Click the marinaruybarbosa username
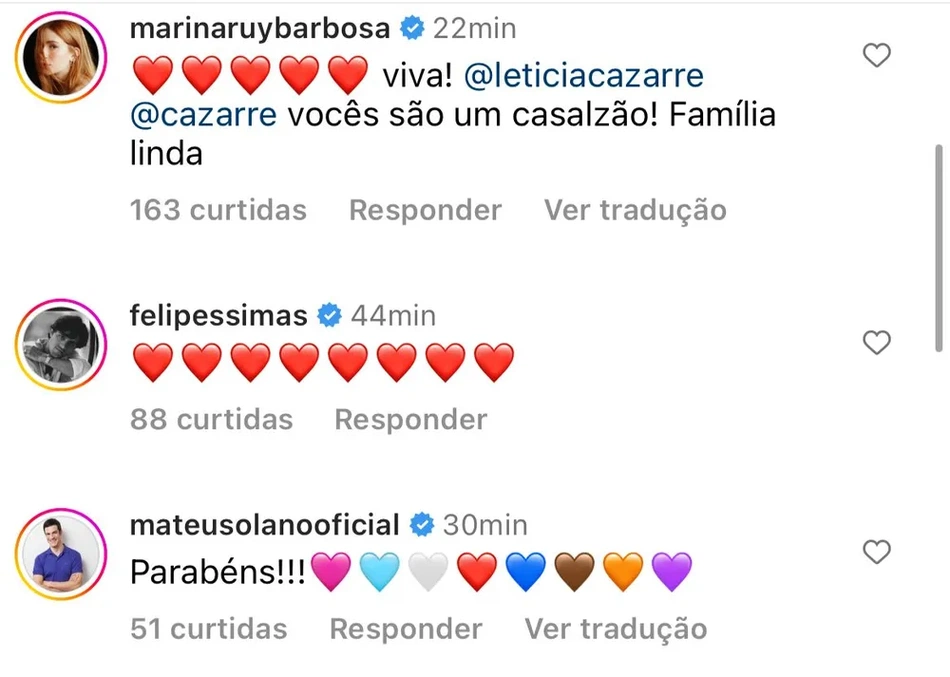 (260, 28)
